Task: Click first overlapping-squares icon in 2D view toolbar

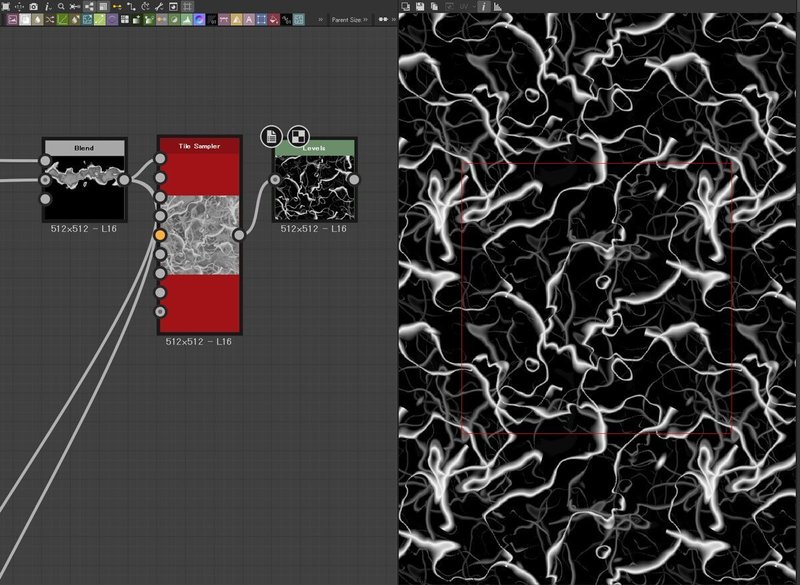Action: 405,7
